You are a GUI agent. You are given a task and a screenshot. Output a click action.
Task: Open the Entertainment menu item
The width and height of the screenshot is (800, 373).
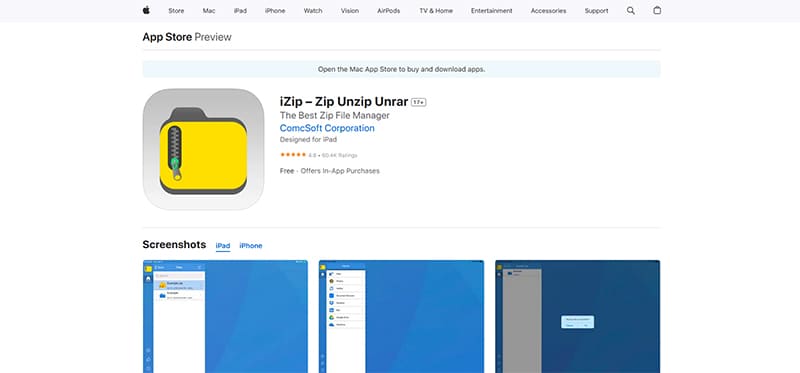coord(491,11)
